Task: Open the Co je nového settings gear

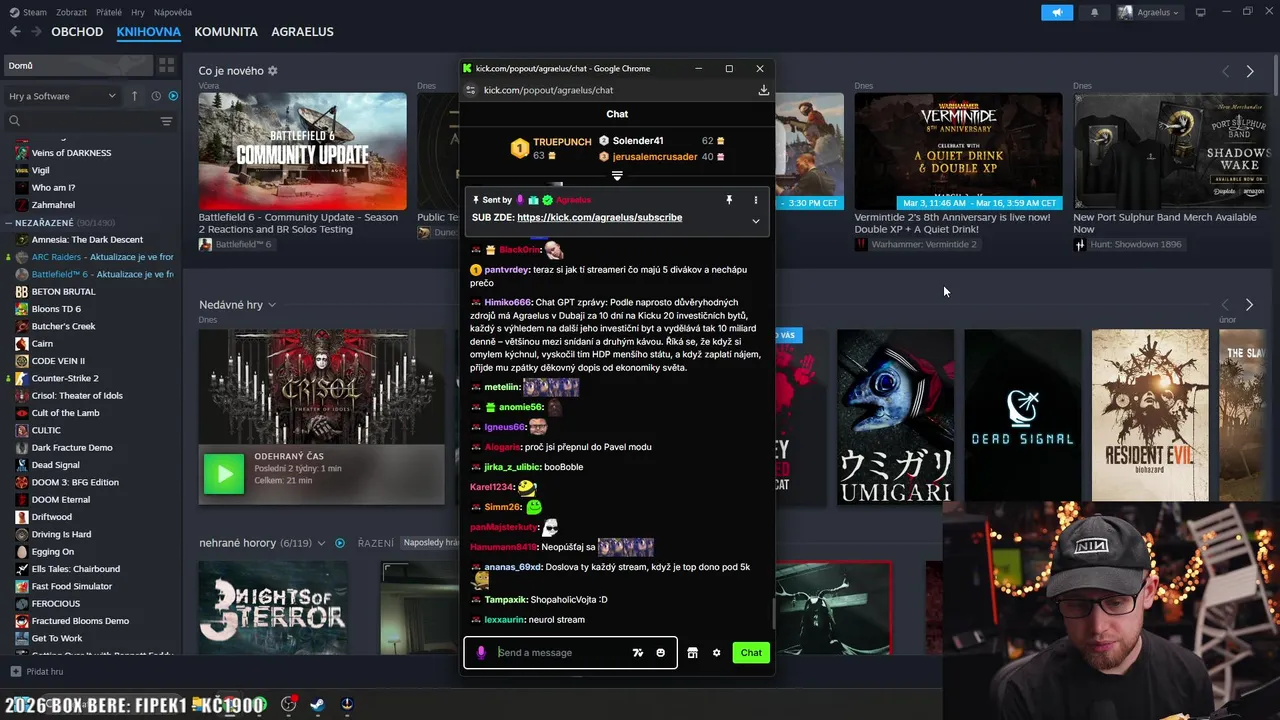Action: click(273, 71)
